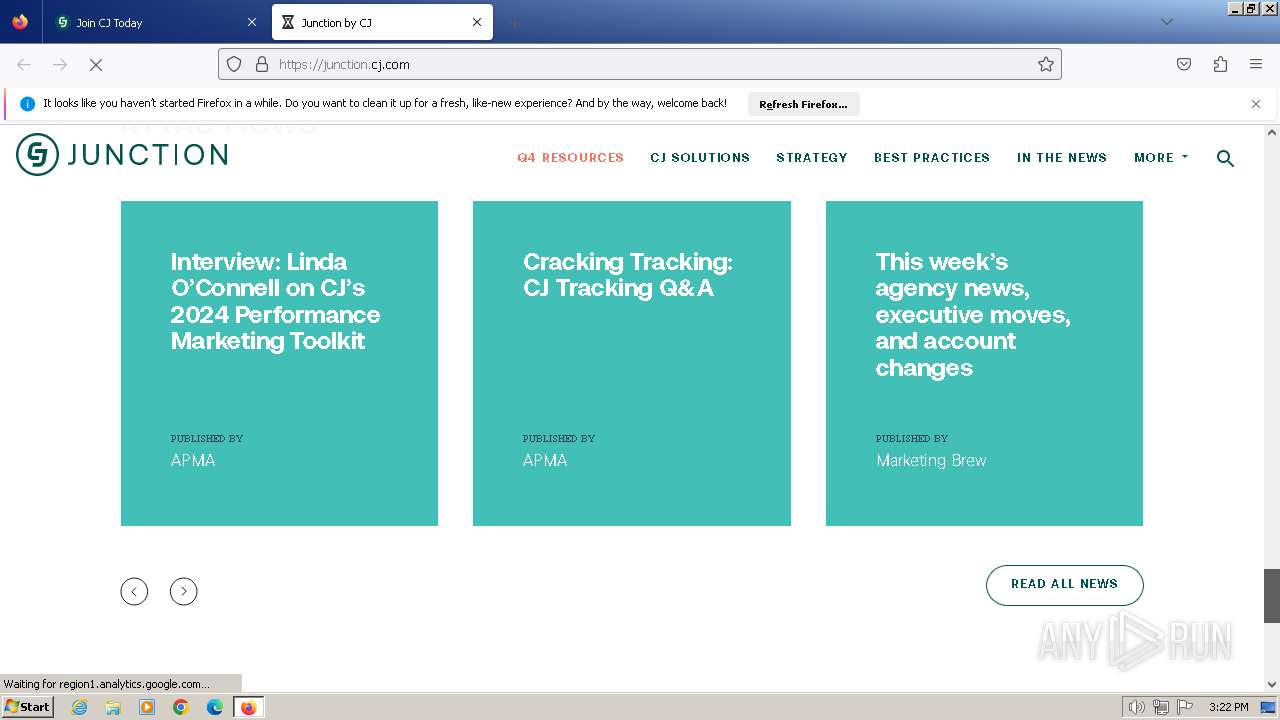Click Marketing Brew publisher name
This screenshot has height=720, width=1280.
pyautogui.click(x=931, y=461)
